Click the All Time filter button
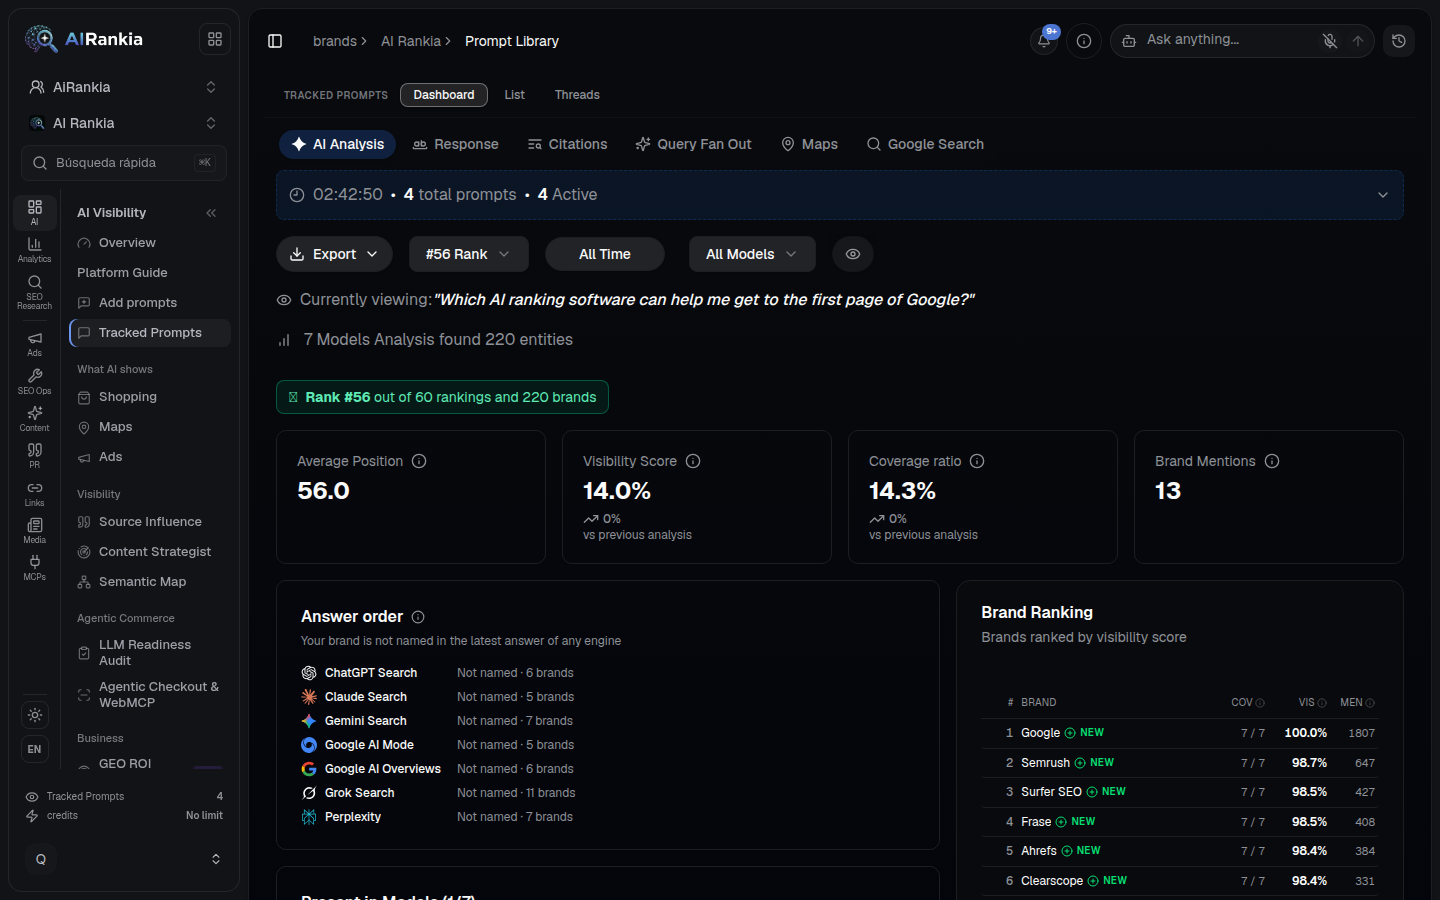The height and width of the screenshot is (900, 1440). tap(605, 254)
